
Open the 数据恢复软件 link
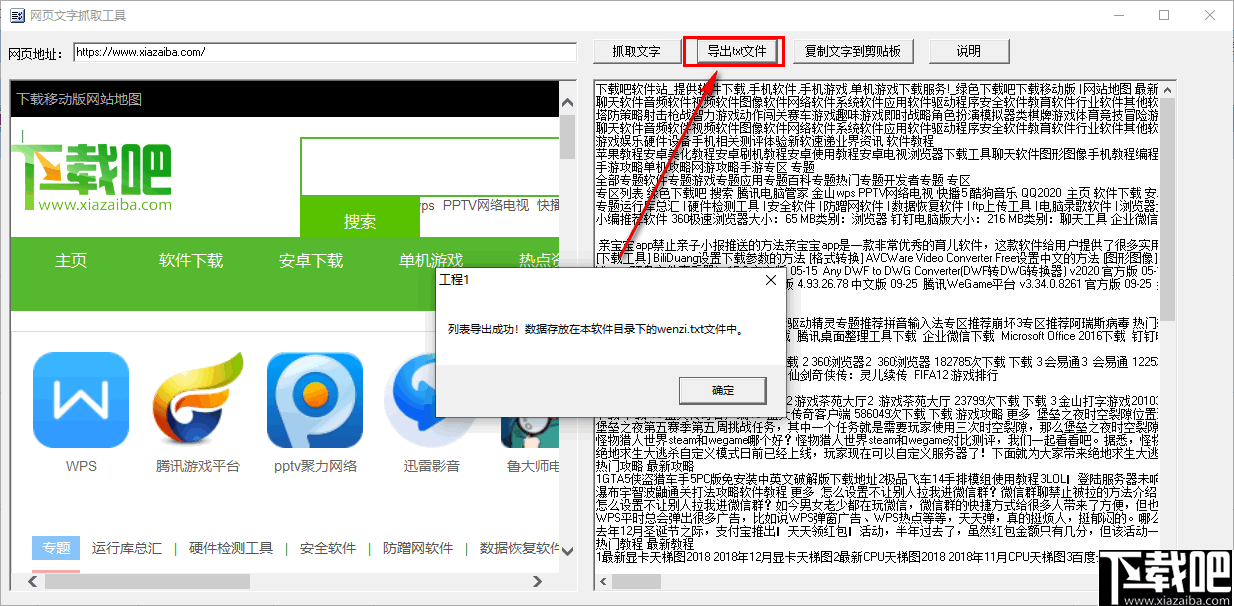point(520,548)
